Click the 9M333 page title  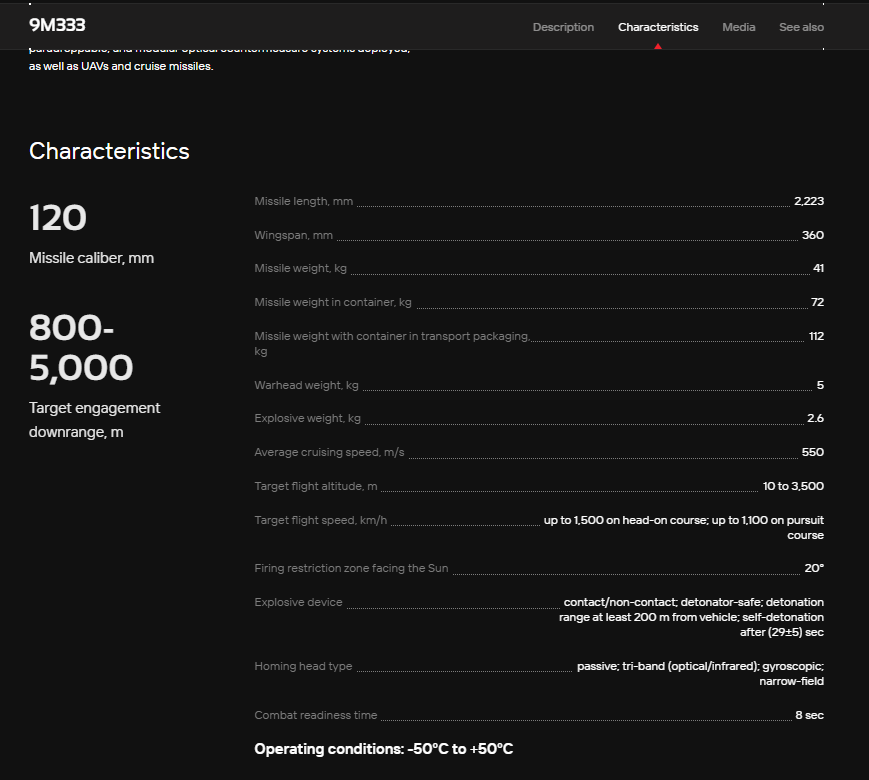coord(57,25)
